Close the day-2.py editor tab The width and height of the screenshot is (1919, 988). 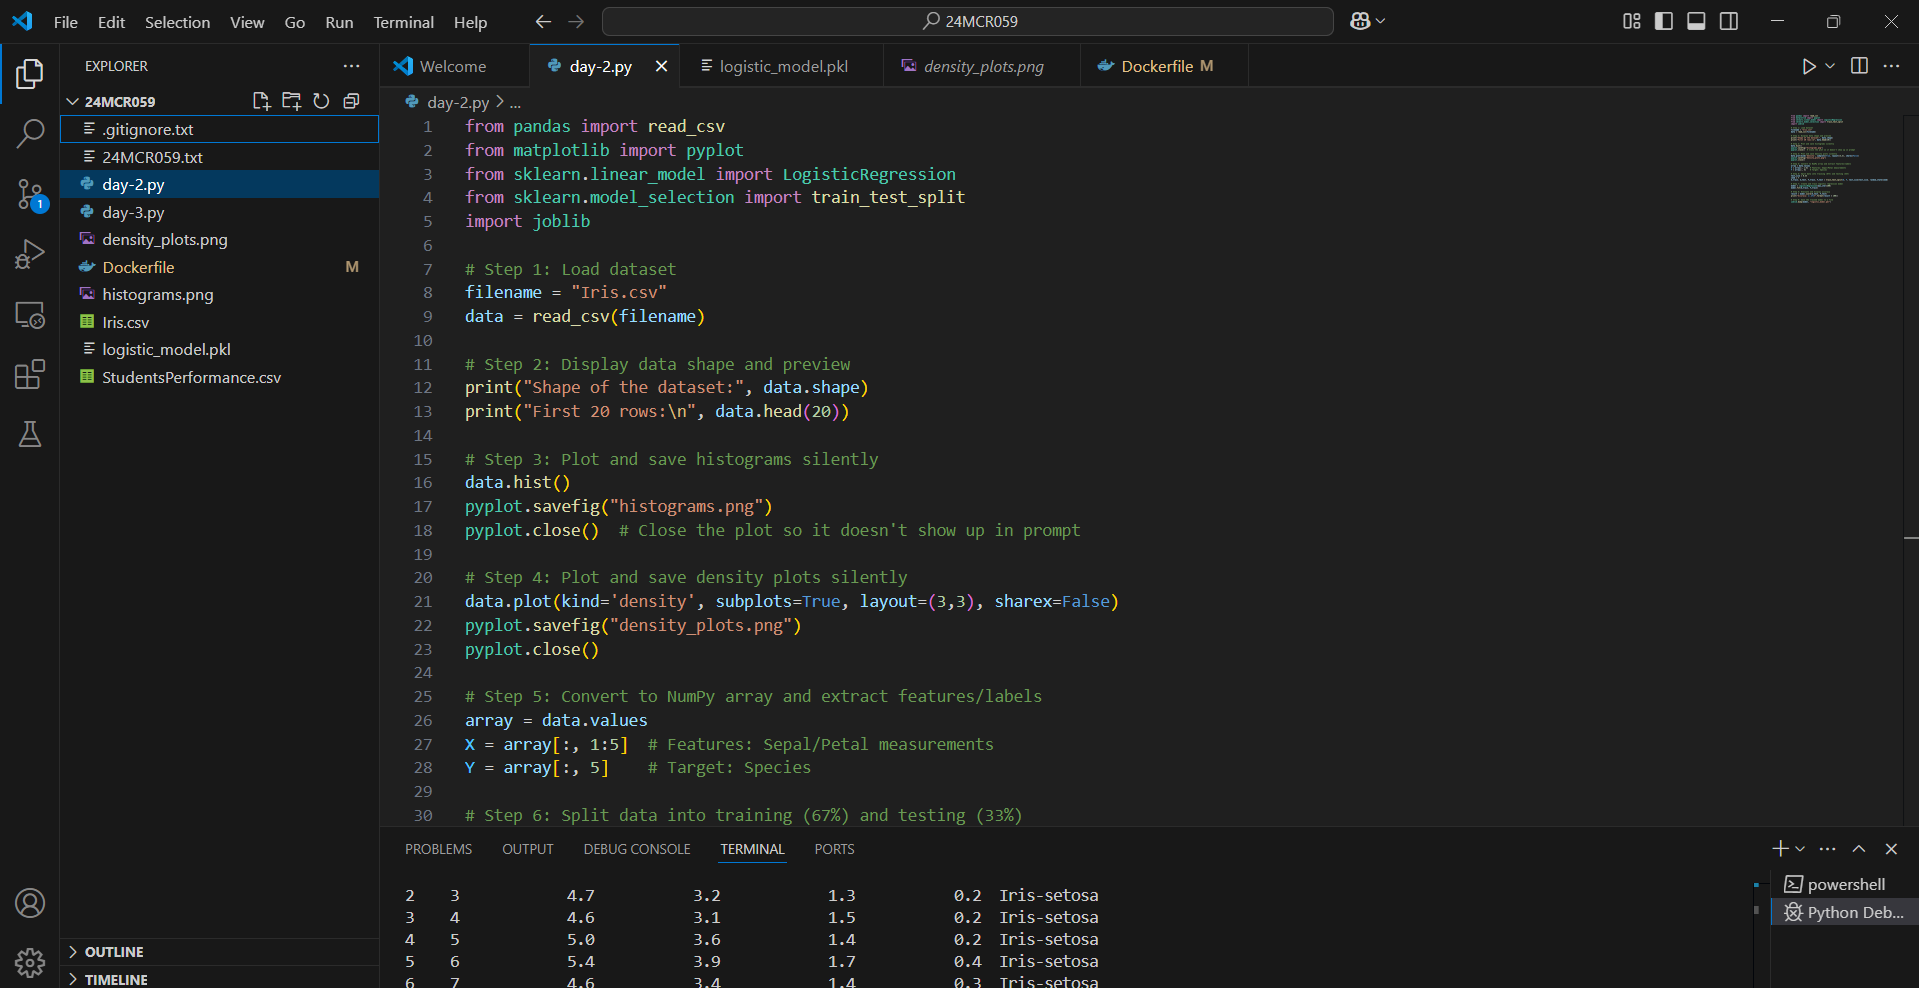[x=661, y=66]
